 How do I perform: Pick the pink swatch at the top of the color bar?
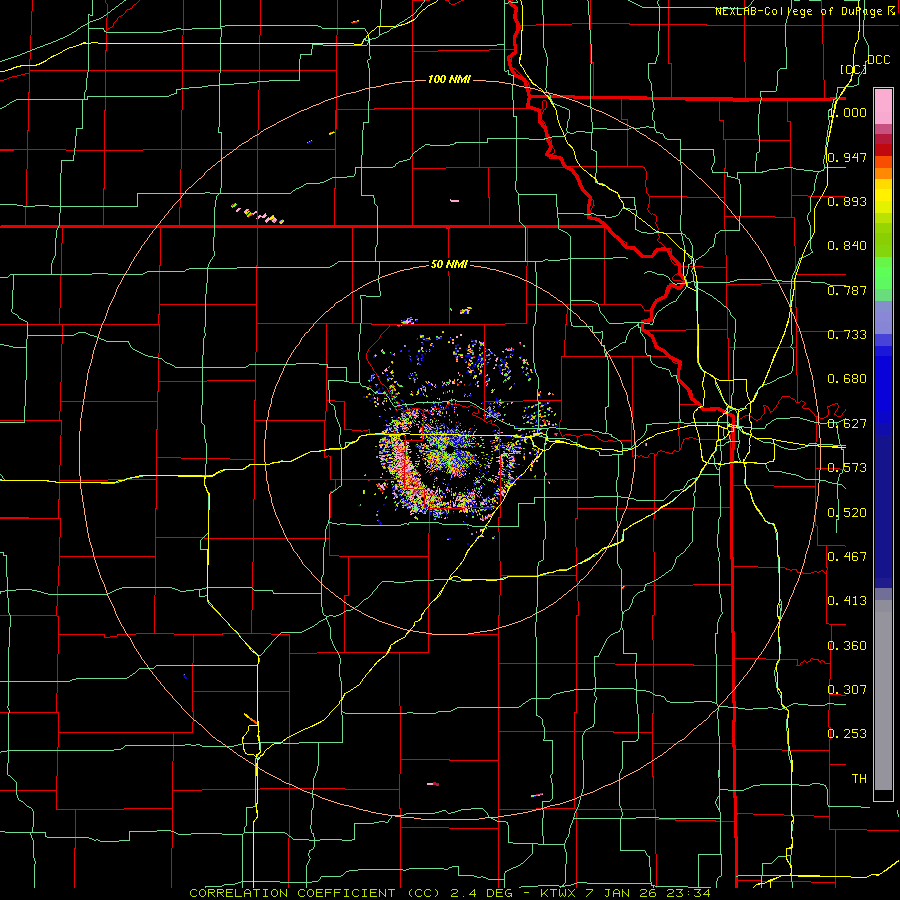(x=883, y=107)
